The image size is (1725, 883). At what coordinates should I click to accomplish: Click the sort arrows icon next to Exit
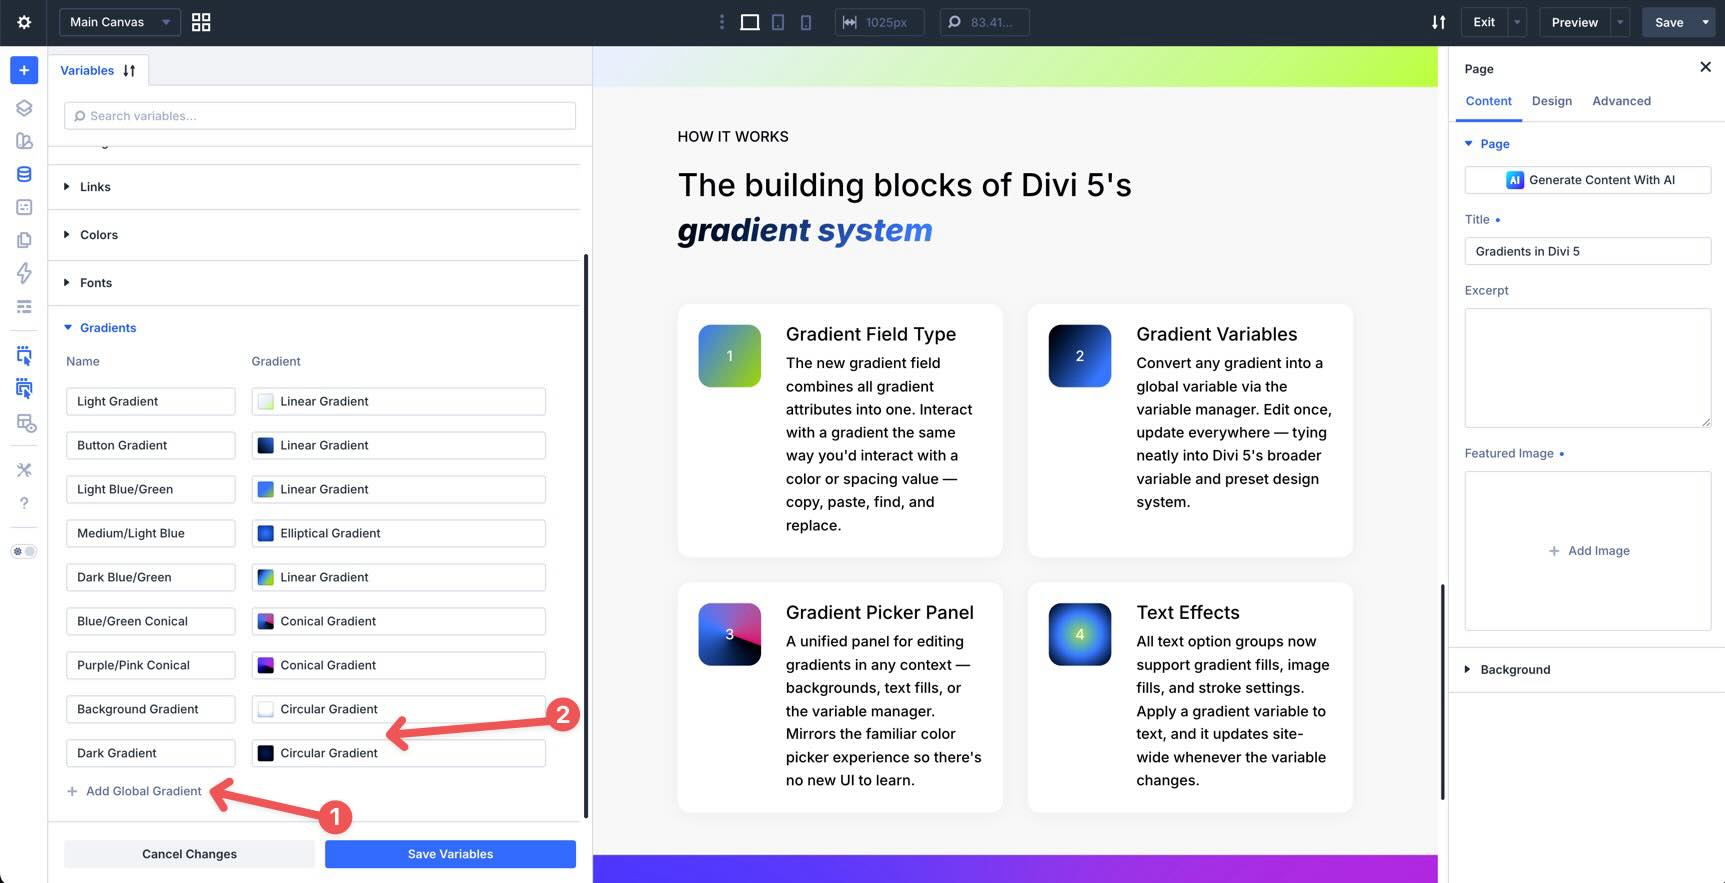[x=1438, y=22]
